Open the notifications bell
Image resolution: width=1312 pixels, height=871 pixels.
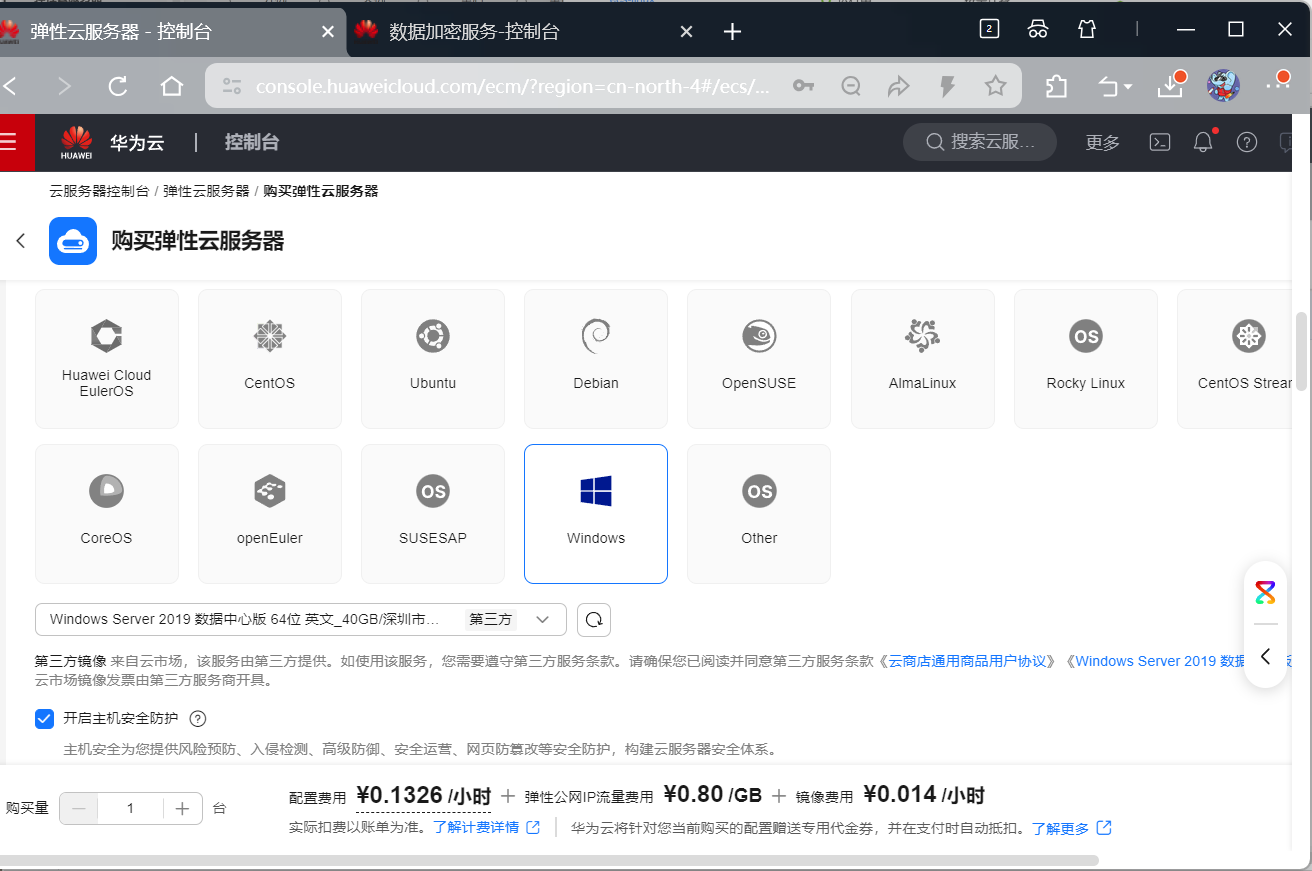pyautogui.click(x=1204, y=142)
